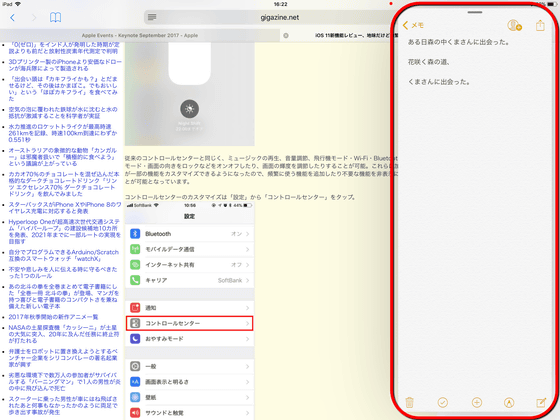The image size is (560, 420).
Task: Open バーニングマン article link
Action: (65, 382)
